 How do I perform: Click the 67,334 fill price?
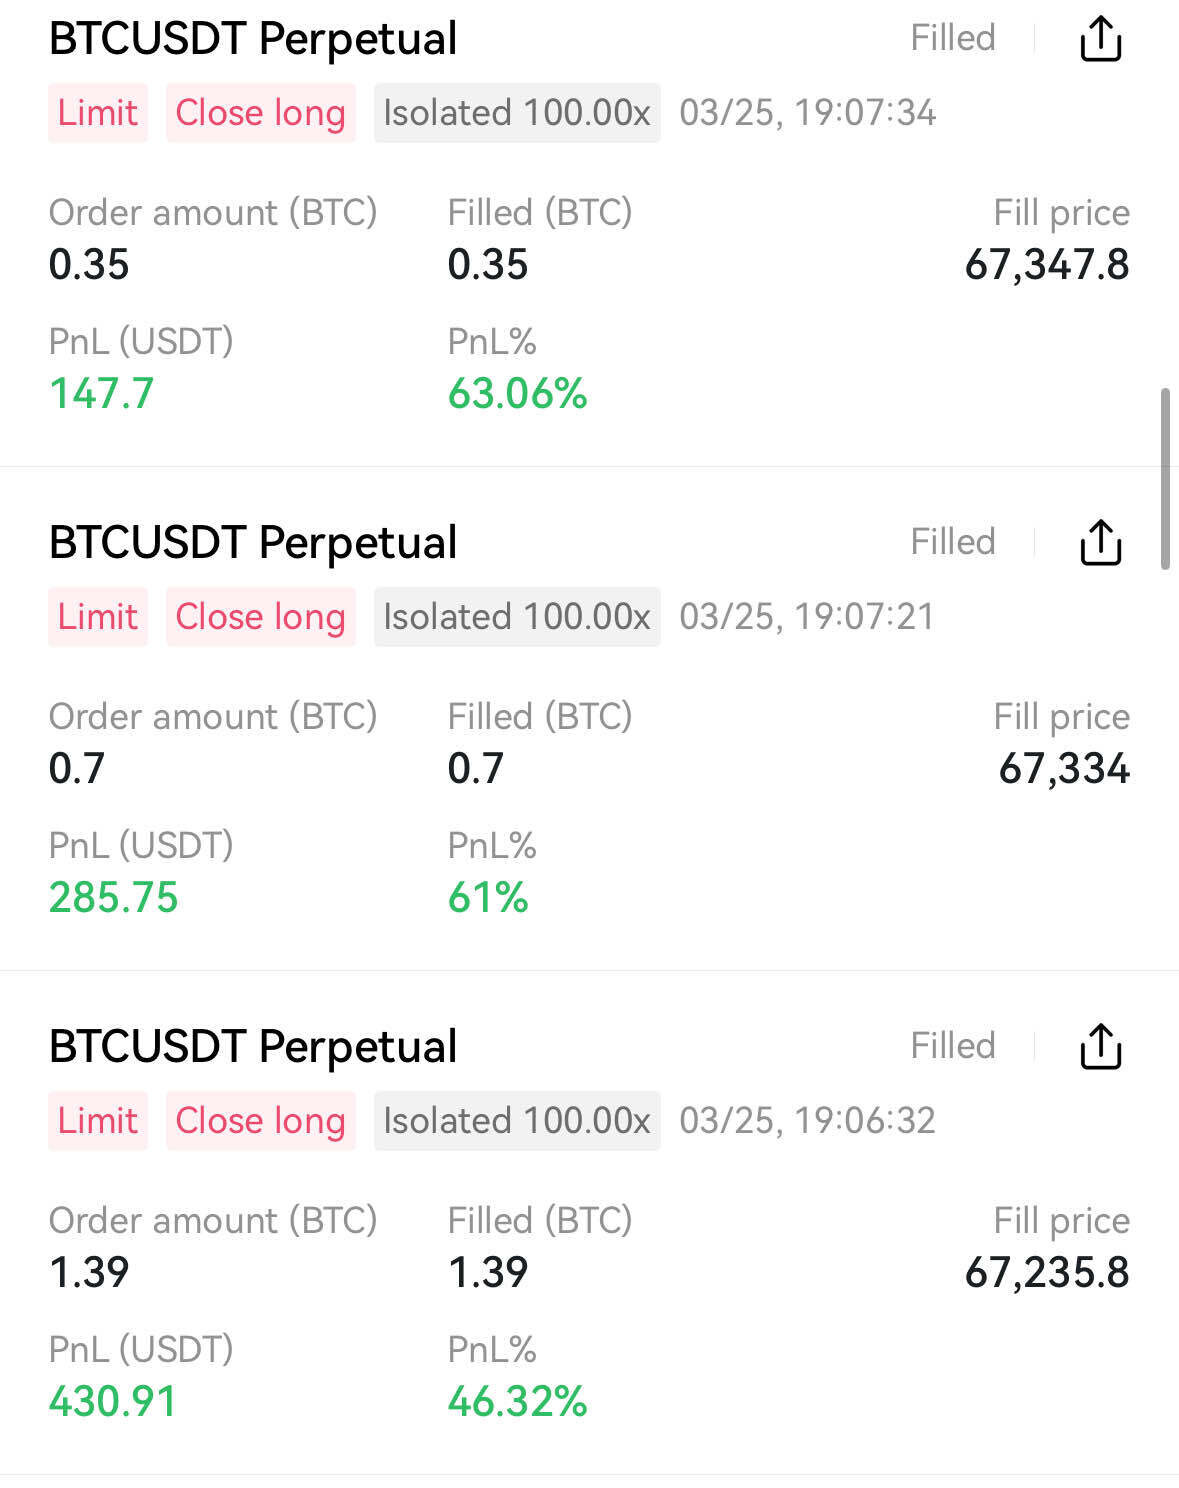pyautogui.click(x=1064, y=769)
